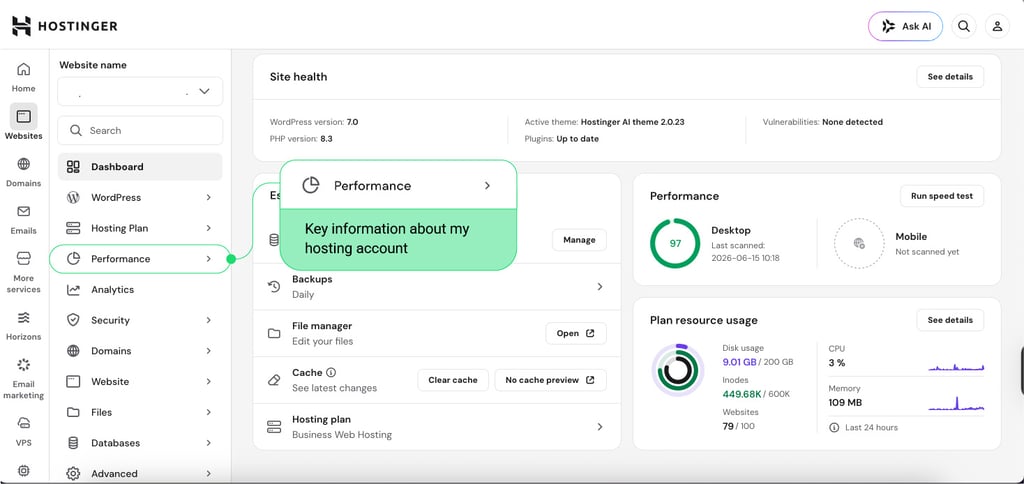Expand sidebar Performance chevron
1024x484 pixels.
208,259
